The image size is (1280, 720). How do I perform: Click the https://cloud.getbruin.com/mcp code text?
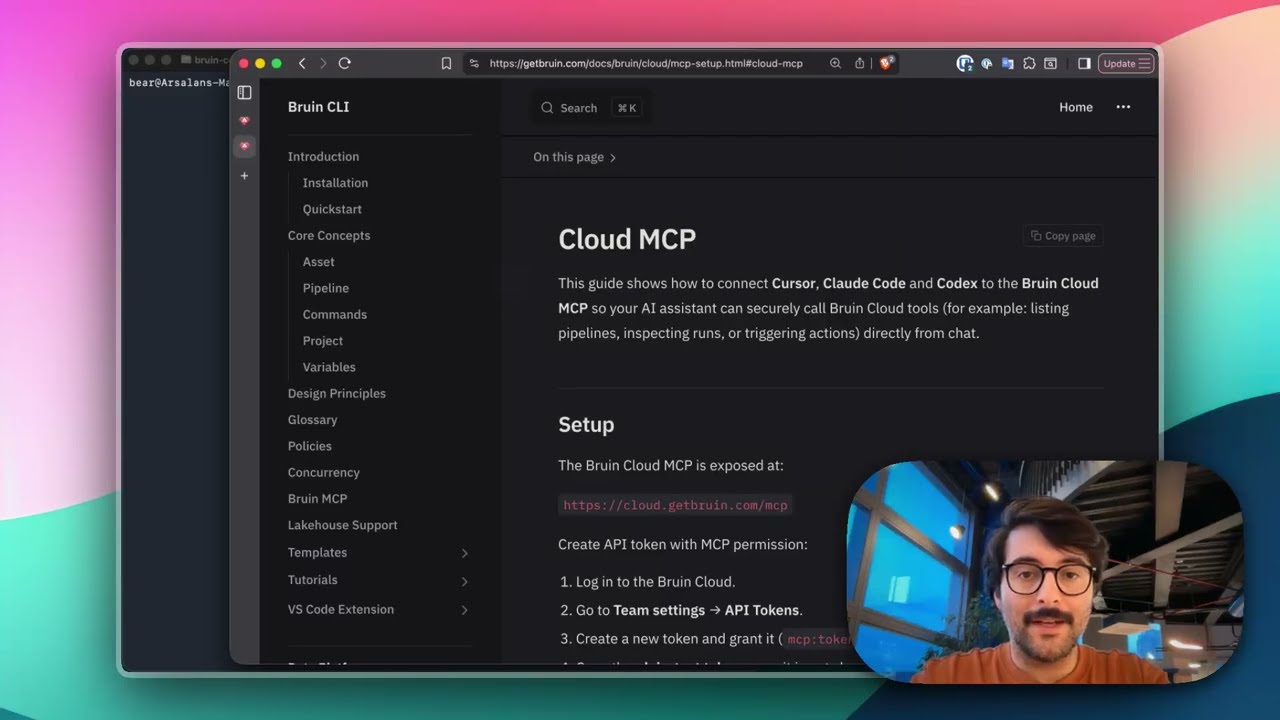675,505
